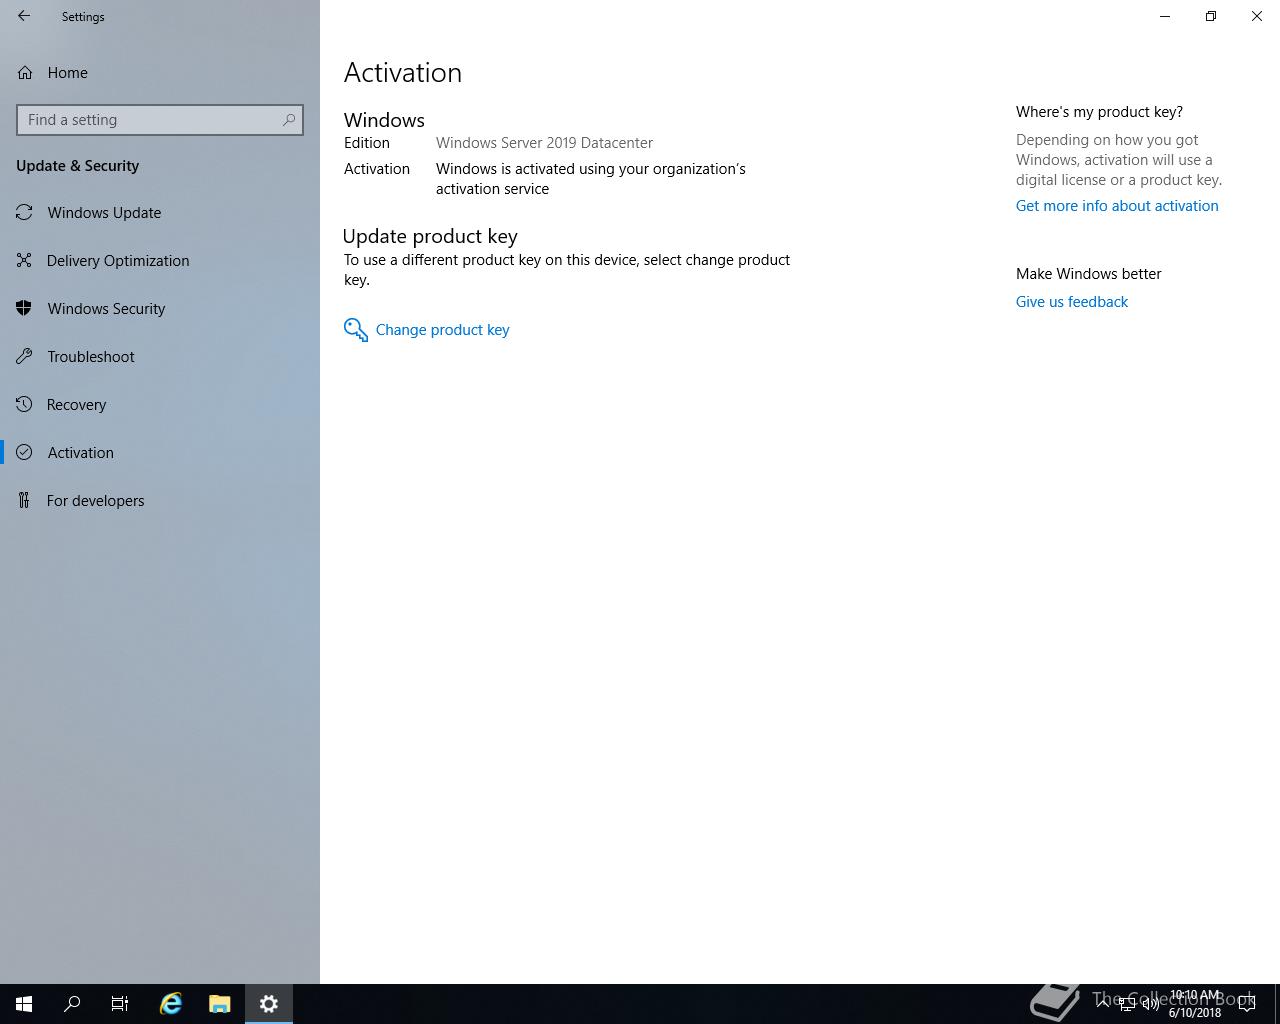Click the Update product key heading
This screenshot has height=1024, width=1280.
tap(430, 236)
